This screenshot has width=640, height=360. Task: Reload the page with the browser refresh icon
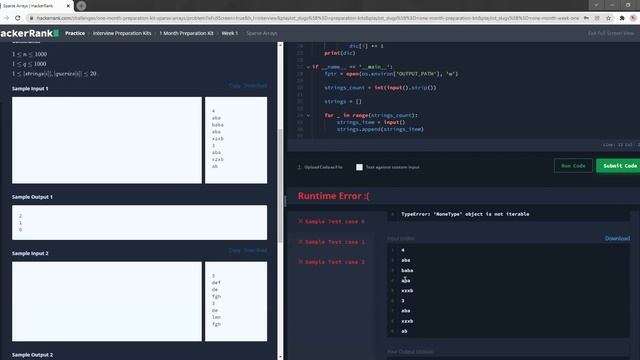18,18
